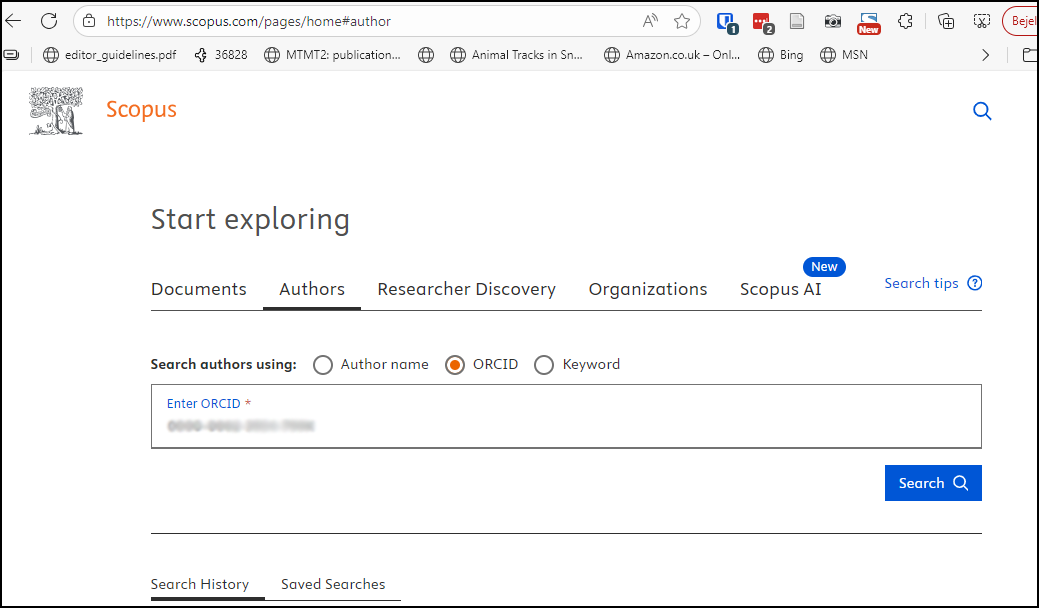Select the ORCID radio button
Image resolution: width=1039 pixels, height=608 pixels.
[455, 365]
